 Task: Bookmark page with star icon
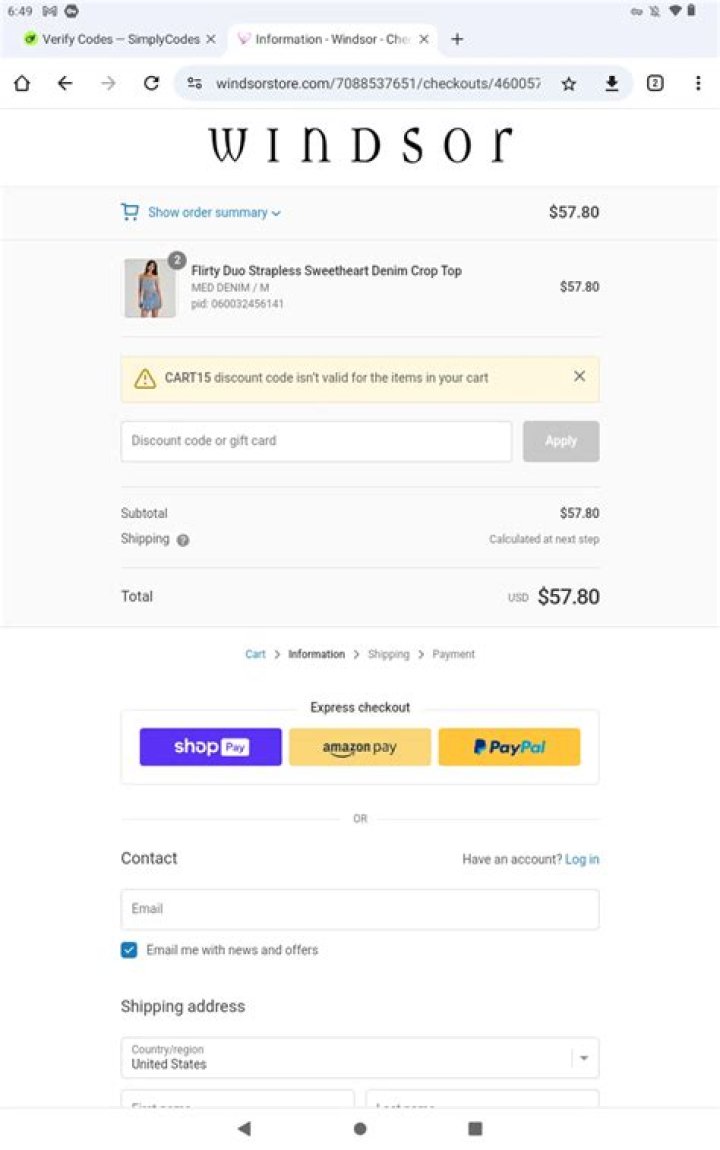(x=569, y=84)
